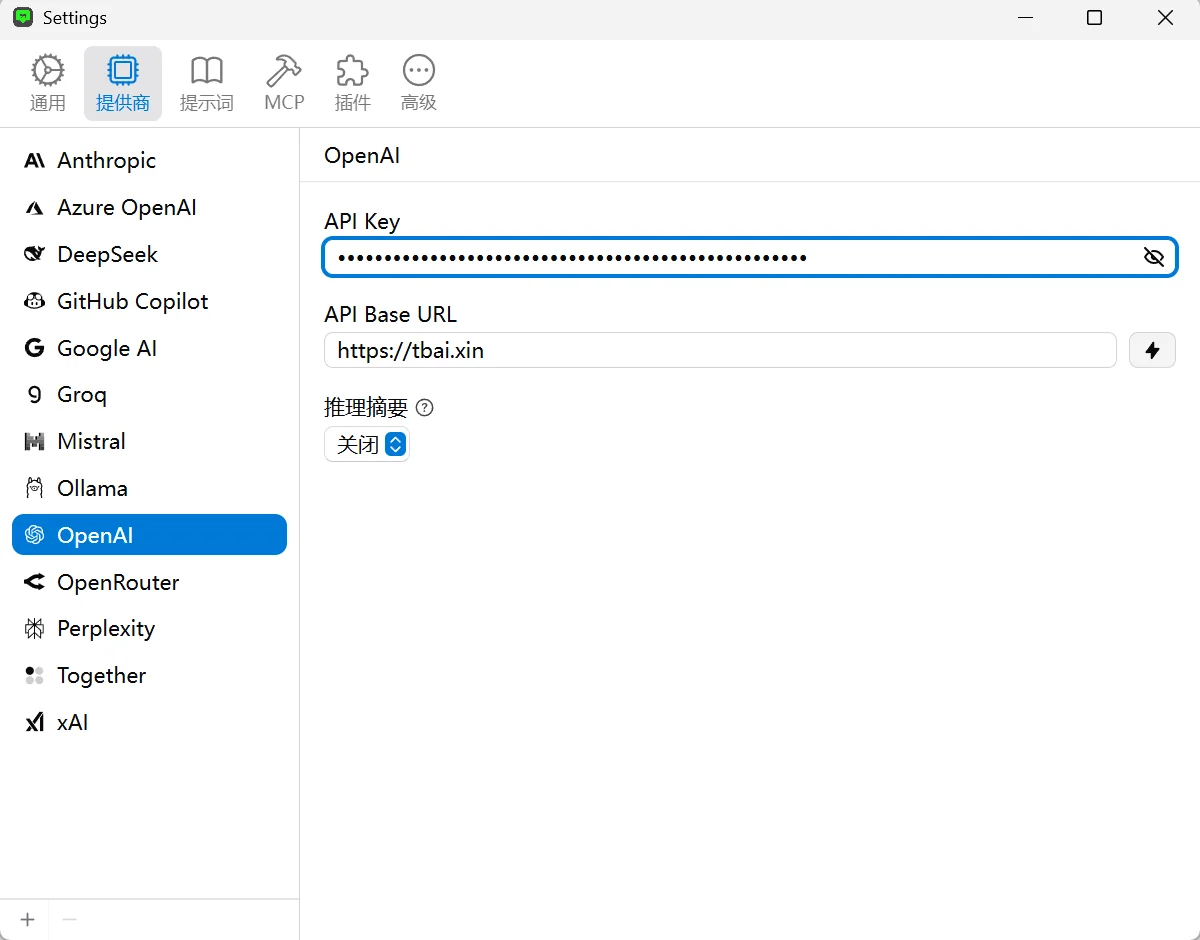Remove provider using the minus button
The width and height of the screenshot is (1200, 940).
tap(70, 920)
